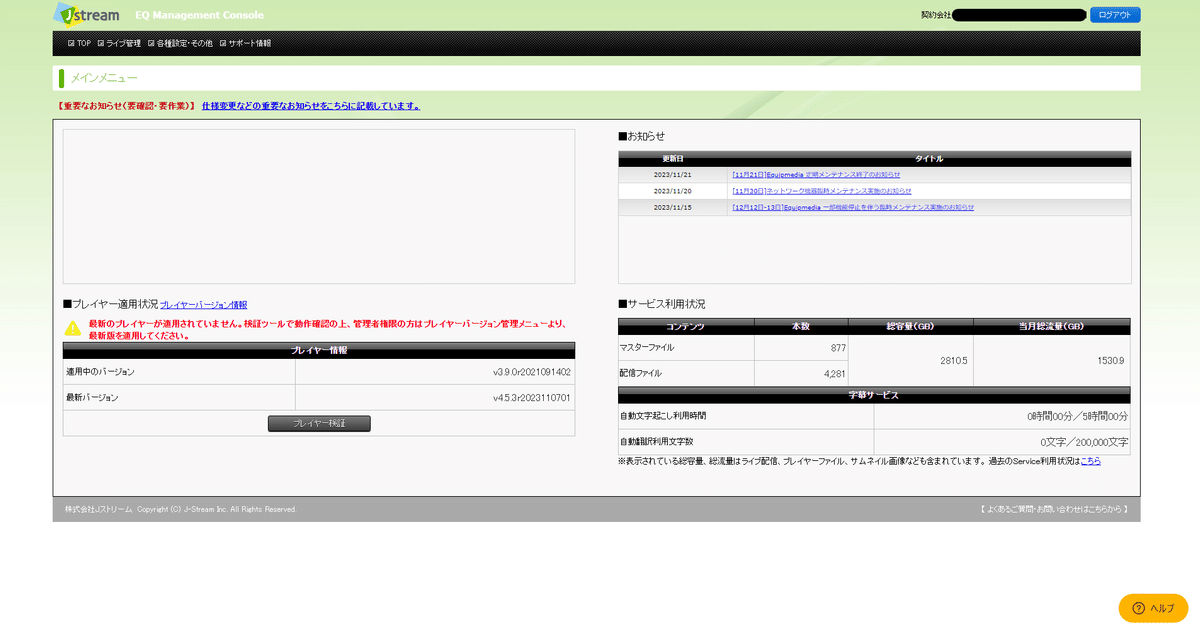Click the icon next to サポート情報
The height and width of the screenshot is (629, 1200).
pyautogui.click(x=222, y=43)
